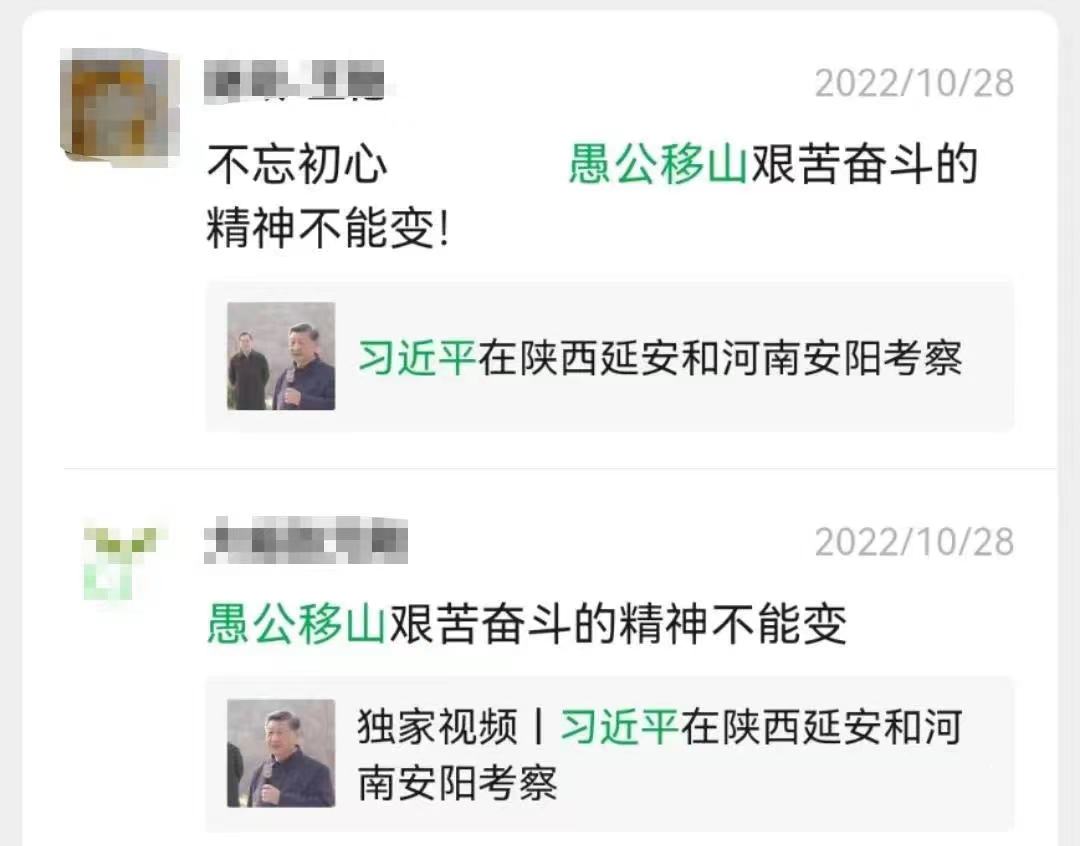Tap the first post's blurred username
Image resolution: width=1080 pixels, height=846 pixels.
[x=294, y=82]
